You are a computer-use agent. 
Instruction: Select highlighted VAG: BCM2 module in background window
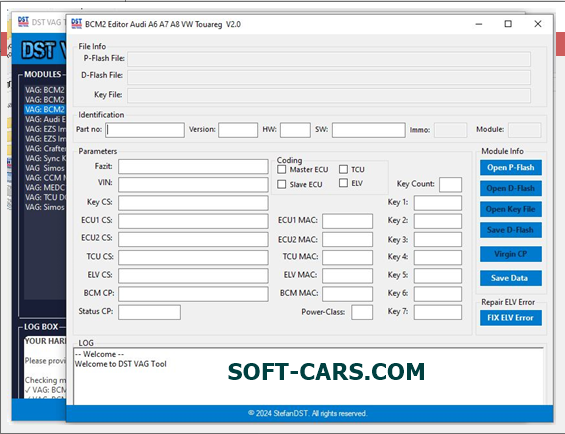tap(45, 109)
